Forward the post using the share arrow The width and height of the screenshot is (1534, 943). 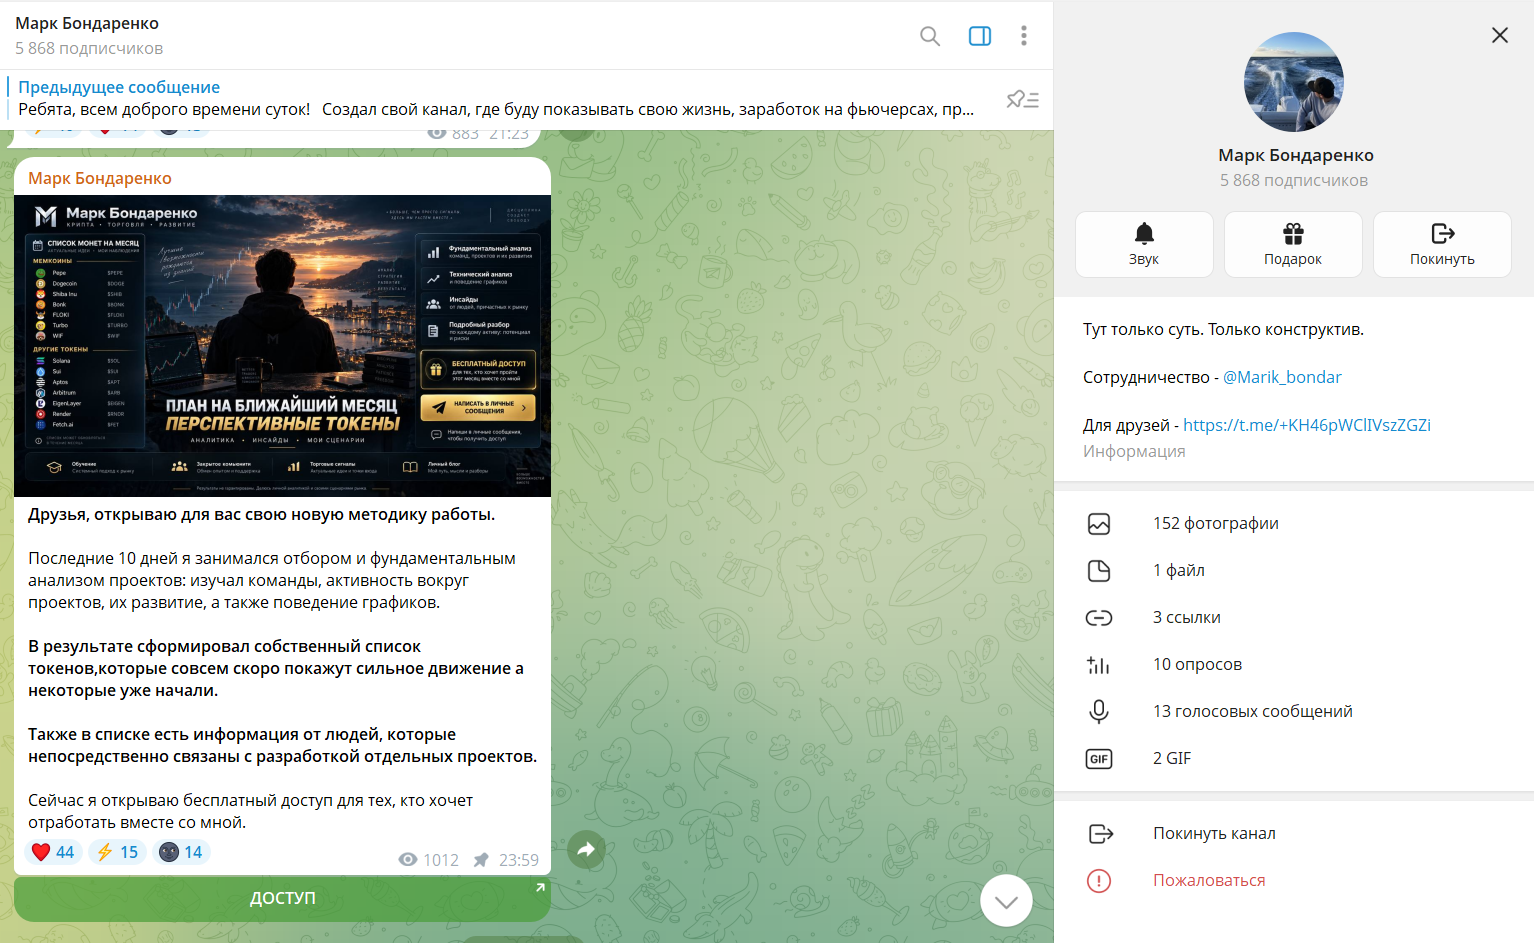[x=586, y=850]
